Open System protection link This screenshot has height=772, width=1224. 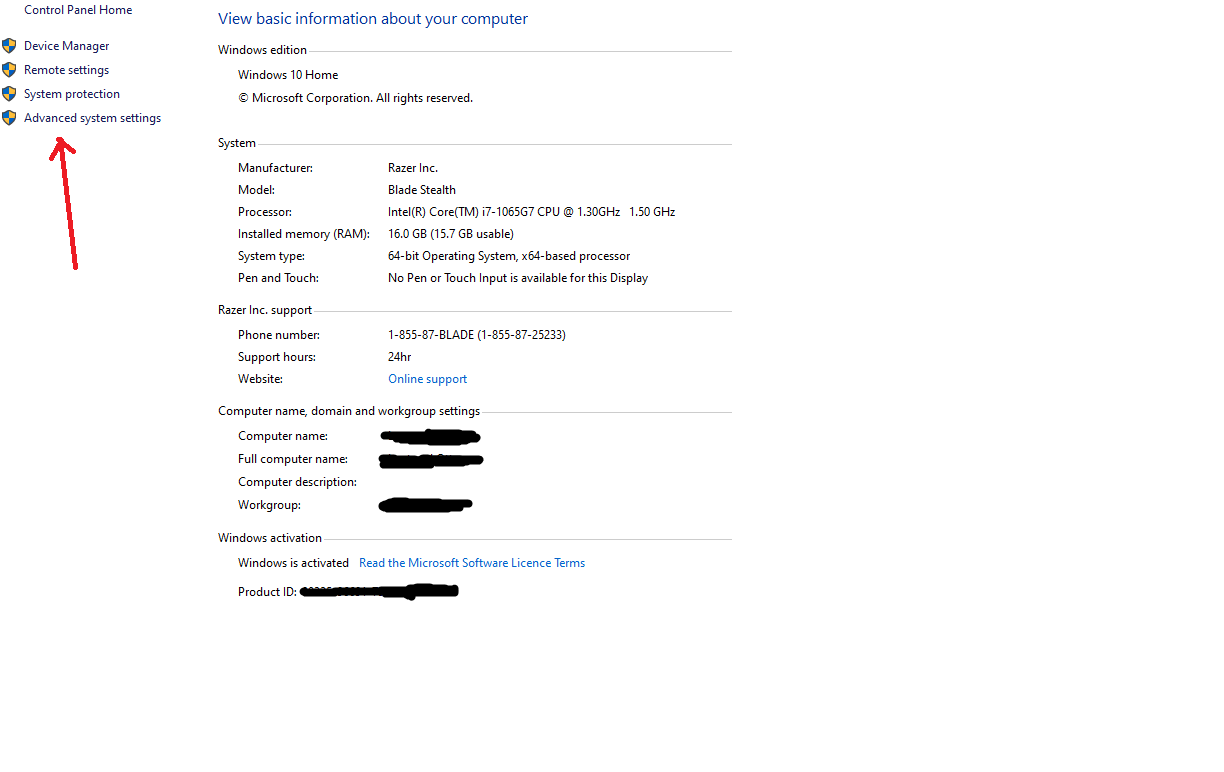[72, 94]
